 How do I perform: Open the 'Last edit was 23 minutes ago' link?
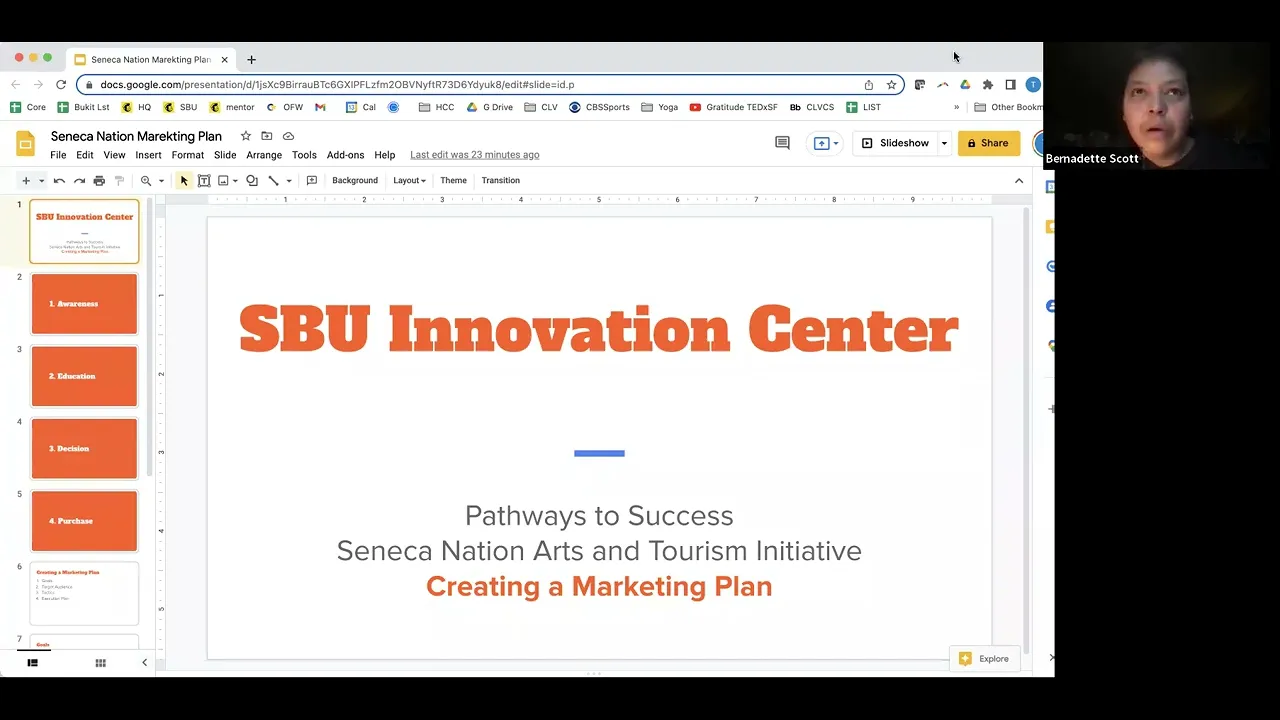[x=474, y=155]
